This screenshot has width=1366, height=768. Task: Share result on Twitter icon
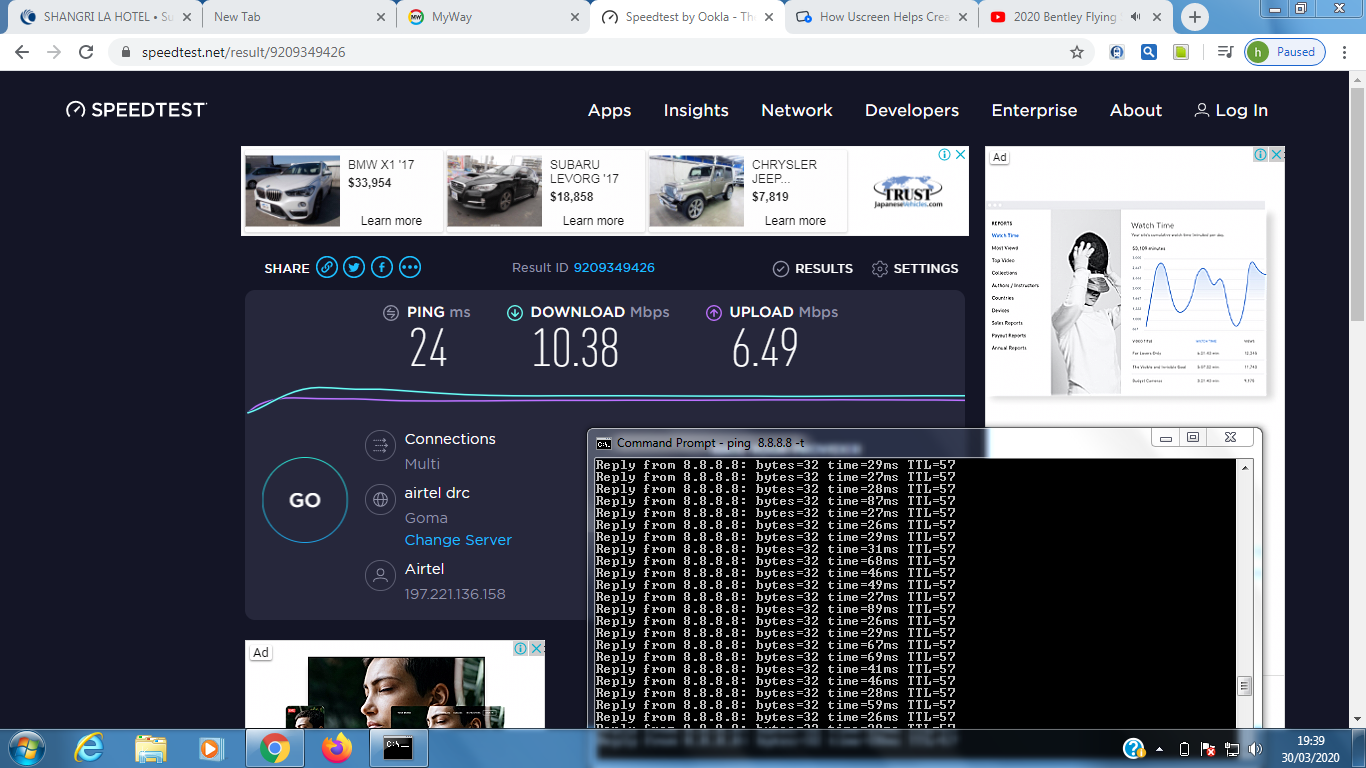pos(354,267)
